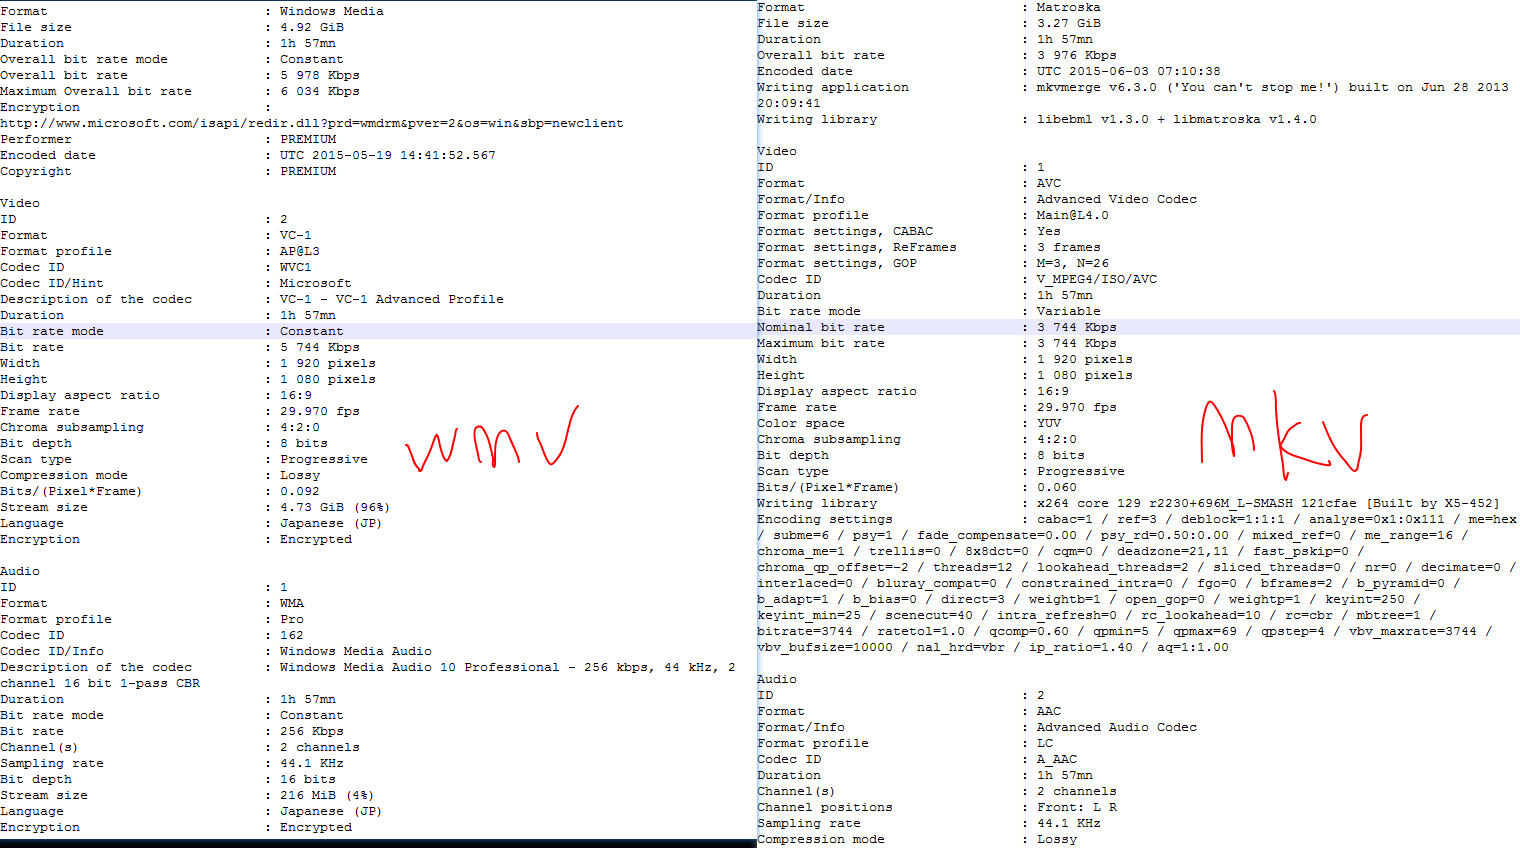Select "VC-1 - VC-1 Advanced Profile" description
This screenshot has height=848, width=1520.
coord(391,299)
